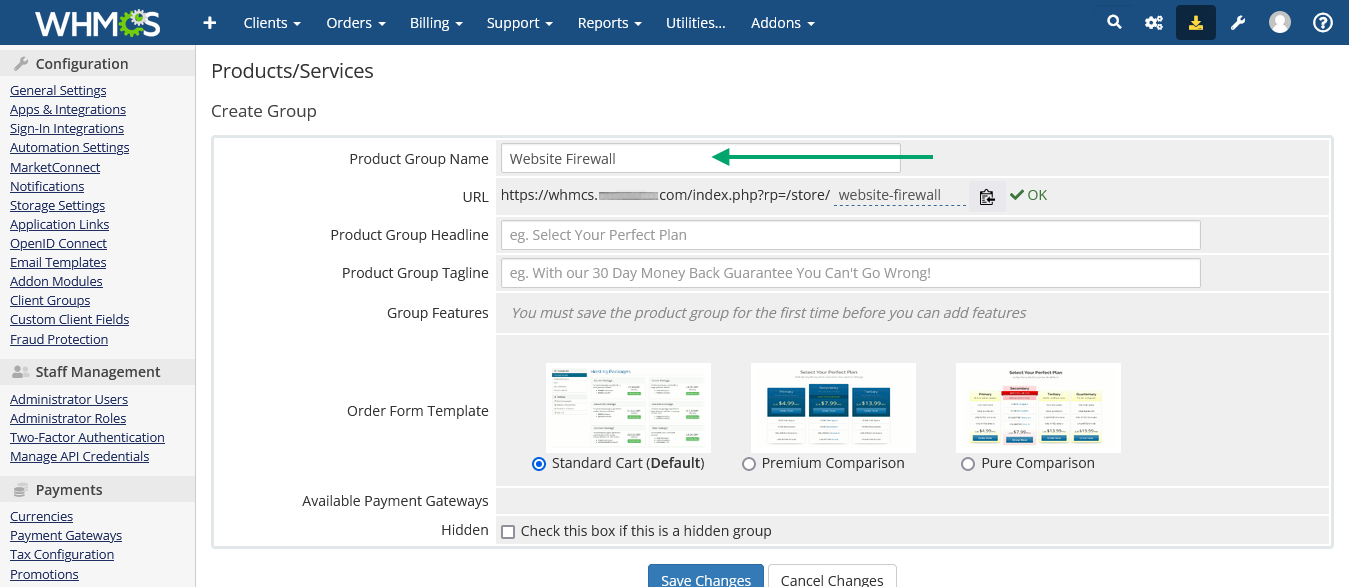Image resolution: width=1349 pixels, height=587 pixels.
Task: Click the Save Changes button
Action: pyautogui.click(x=706, y=576)
